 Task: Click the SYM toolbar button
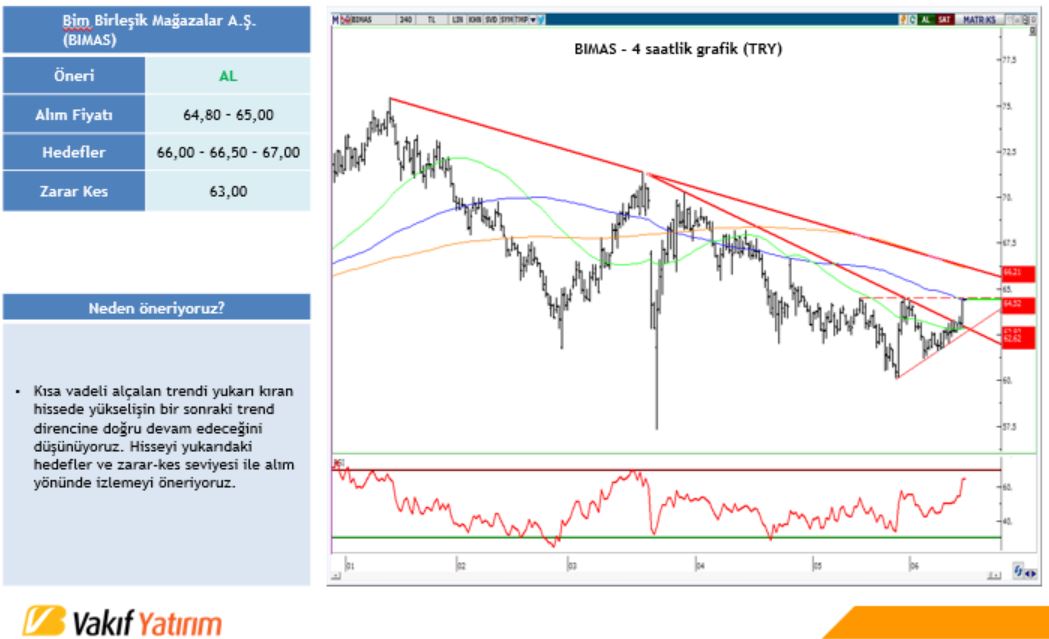[x=506, y=20]
